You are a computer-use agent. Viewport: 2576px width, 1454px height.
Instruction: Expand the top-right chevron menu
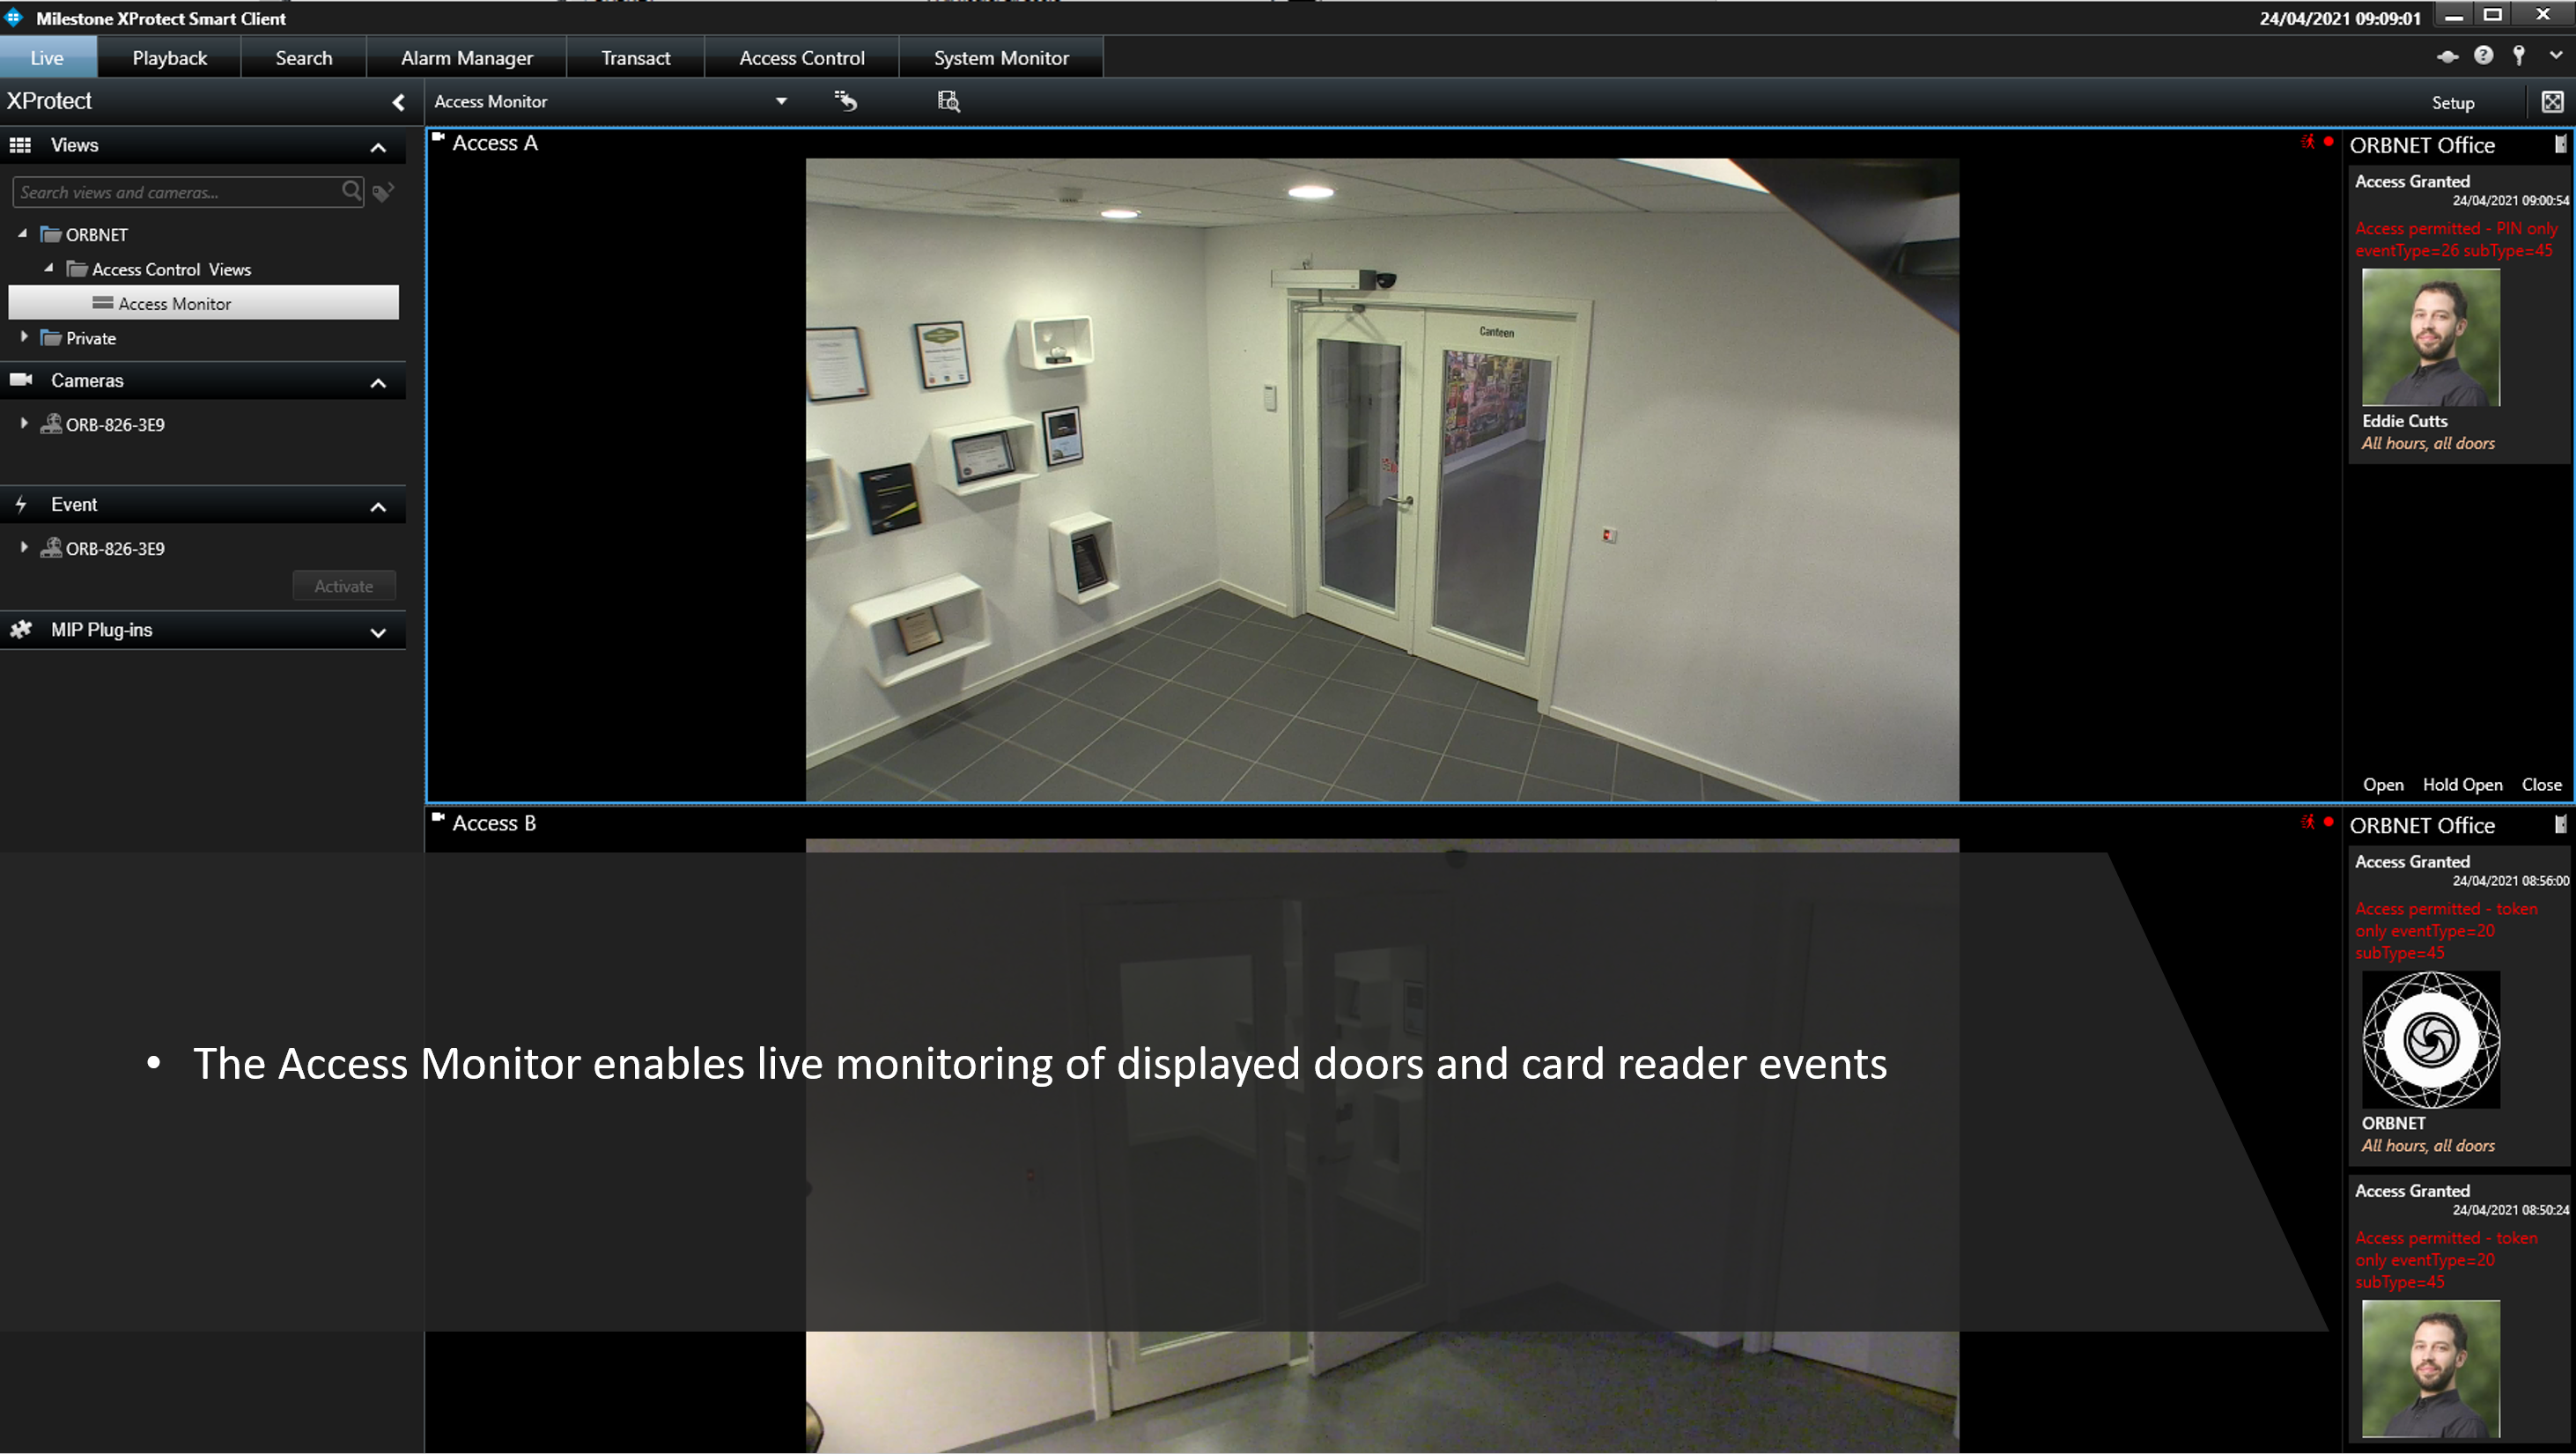pos(2556,56)
